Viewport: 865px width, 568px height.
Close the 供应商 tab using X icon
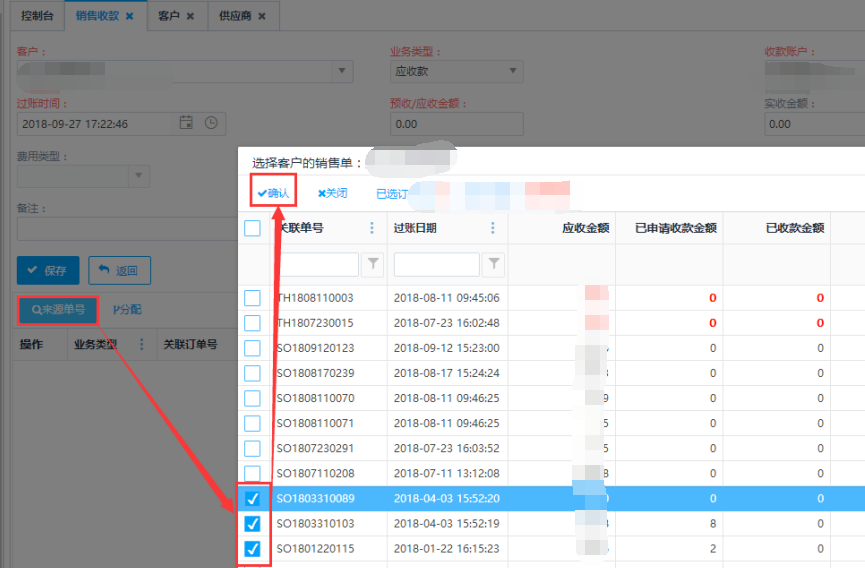(262, 17)
